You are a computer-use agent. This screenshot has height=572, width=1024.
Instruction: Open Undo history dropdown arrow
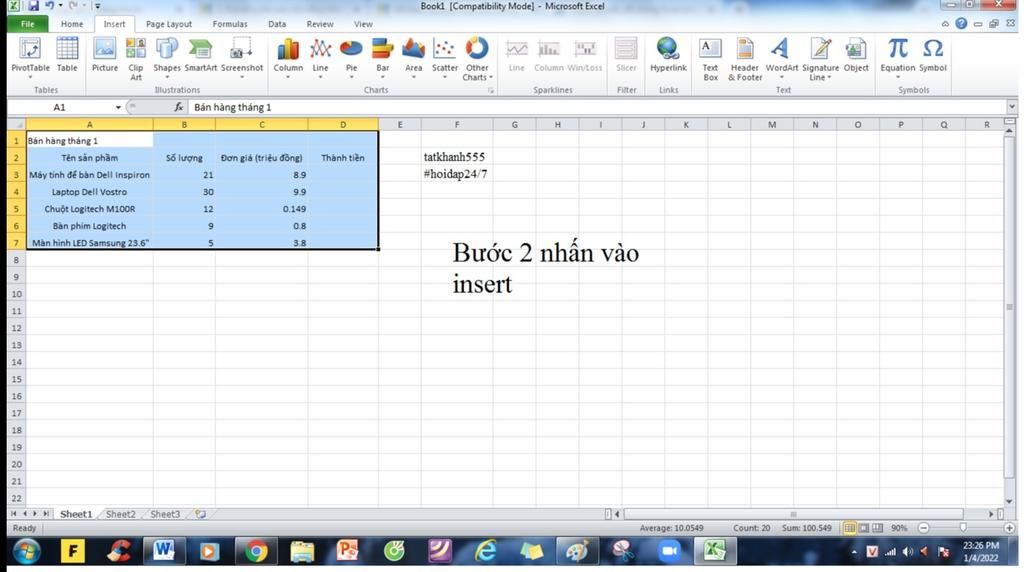coord(61,6)
